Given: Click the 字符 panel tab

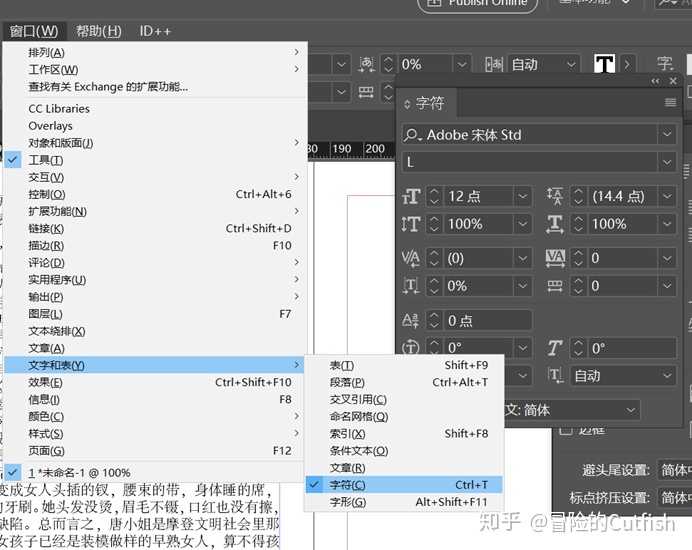Looking at the screenshot, I should coord(426,103).
